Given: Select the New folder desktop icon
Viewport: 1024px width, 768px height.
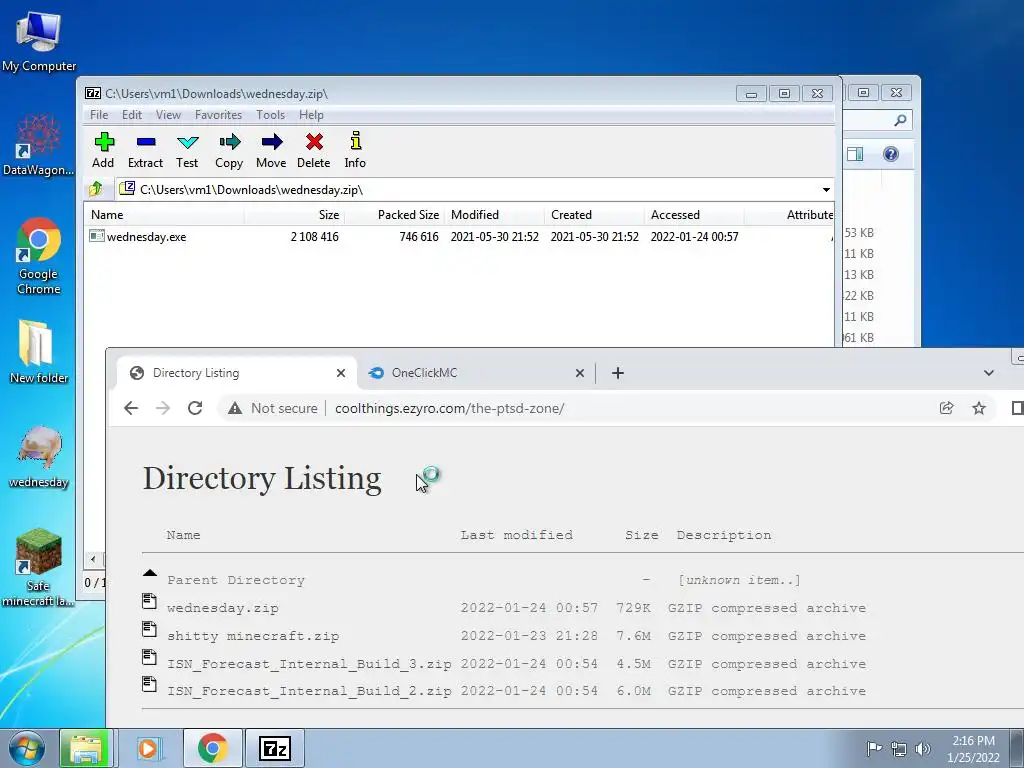Looking at the screenshot, I should (39, 351).
